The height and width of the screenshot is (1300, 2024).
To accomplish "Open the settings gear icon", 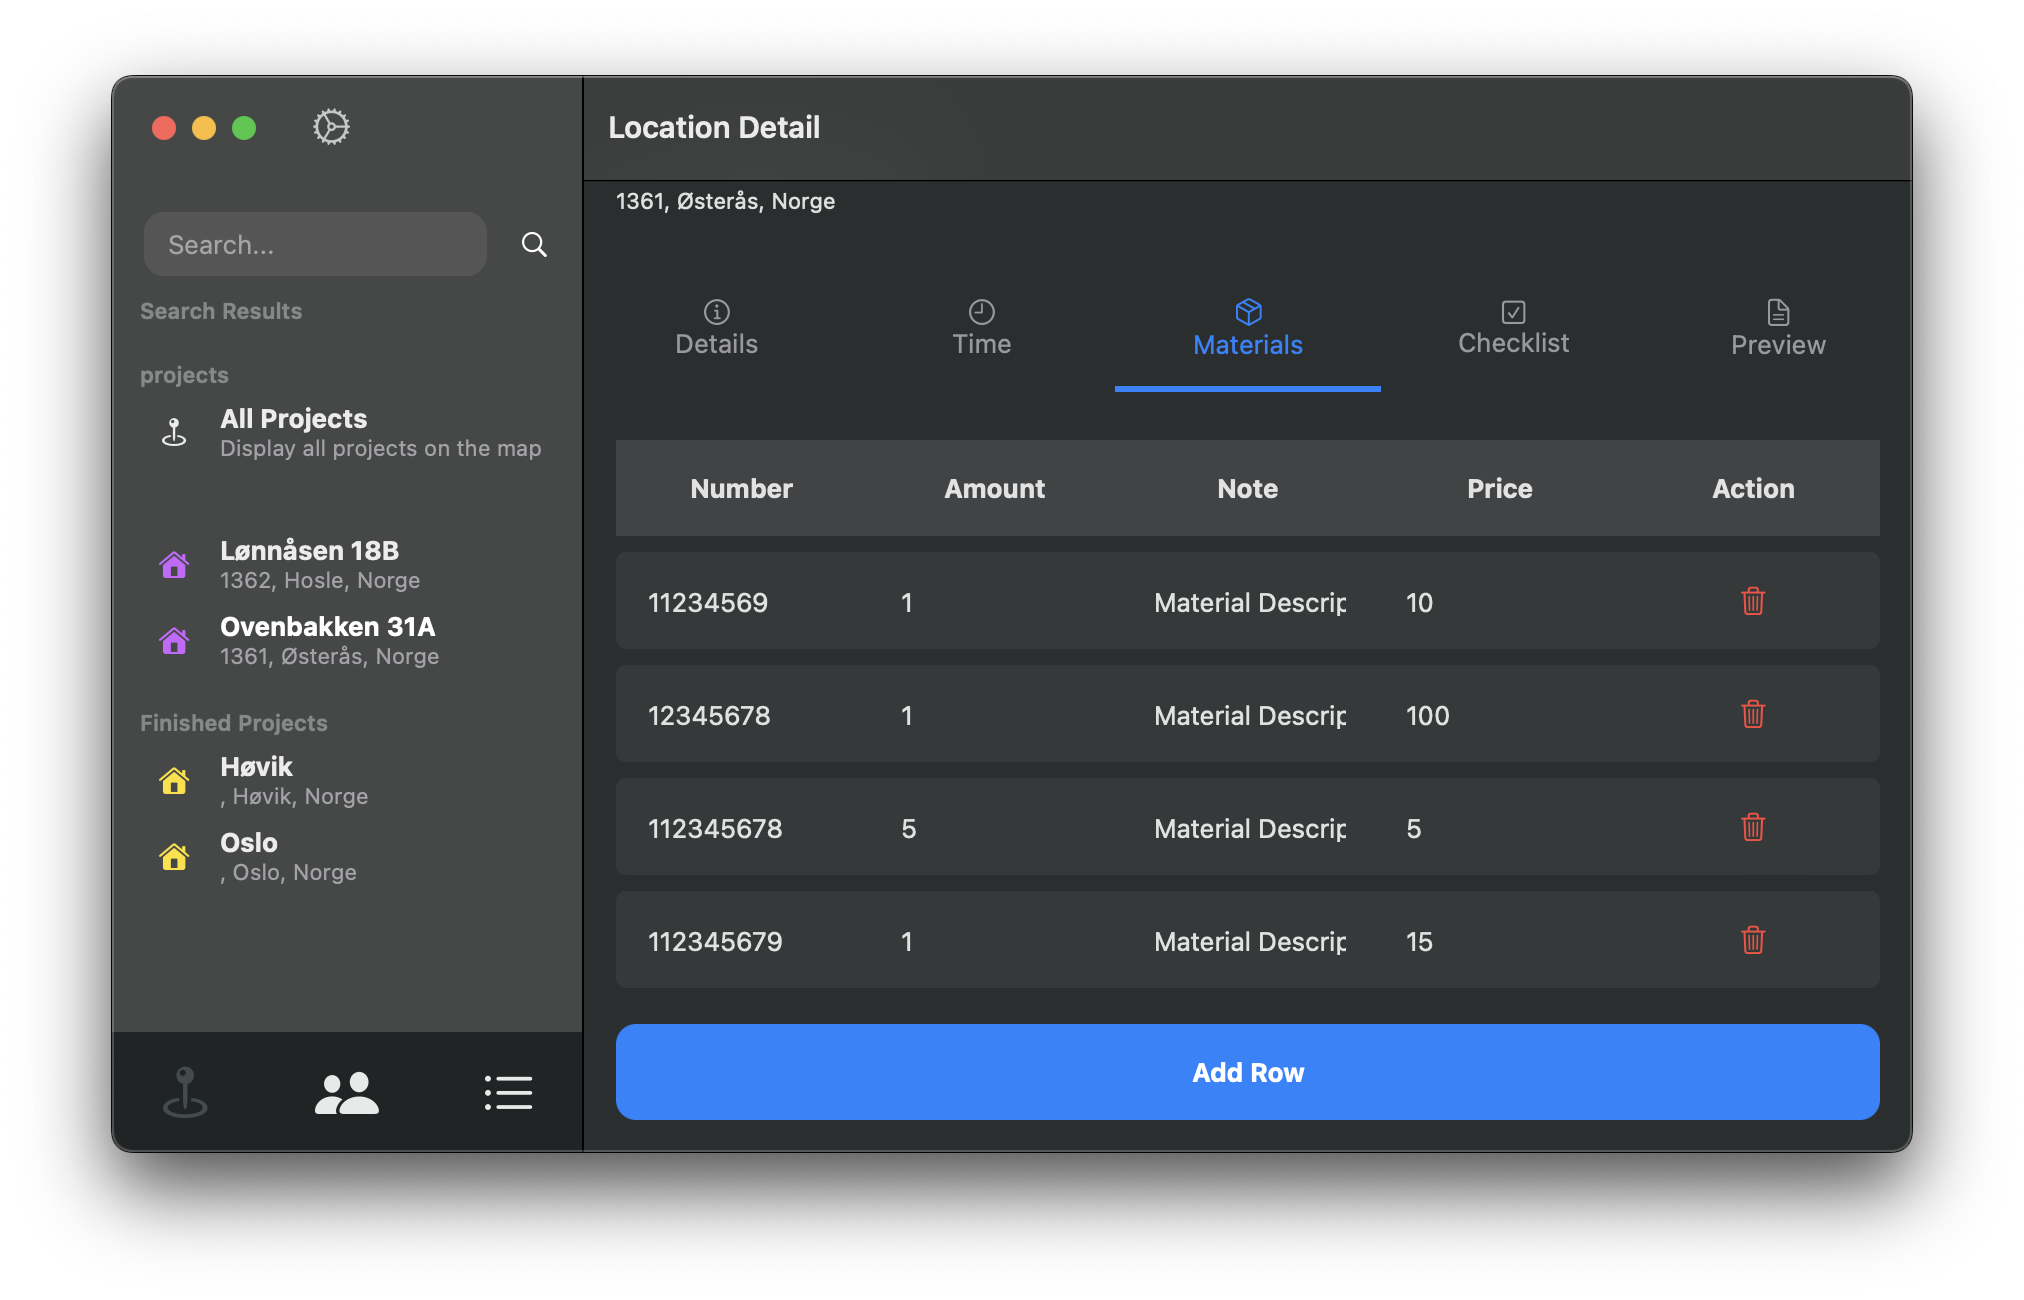I will (331, 127).
